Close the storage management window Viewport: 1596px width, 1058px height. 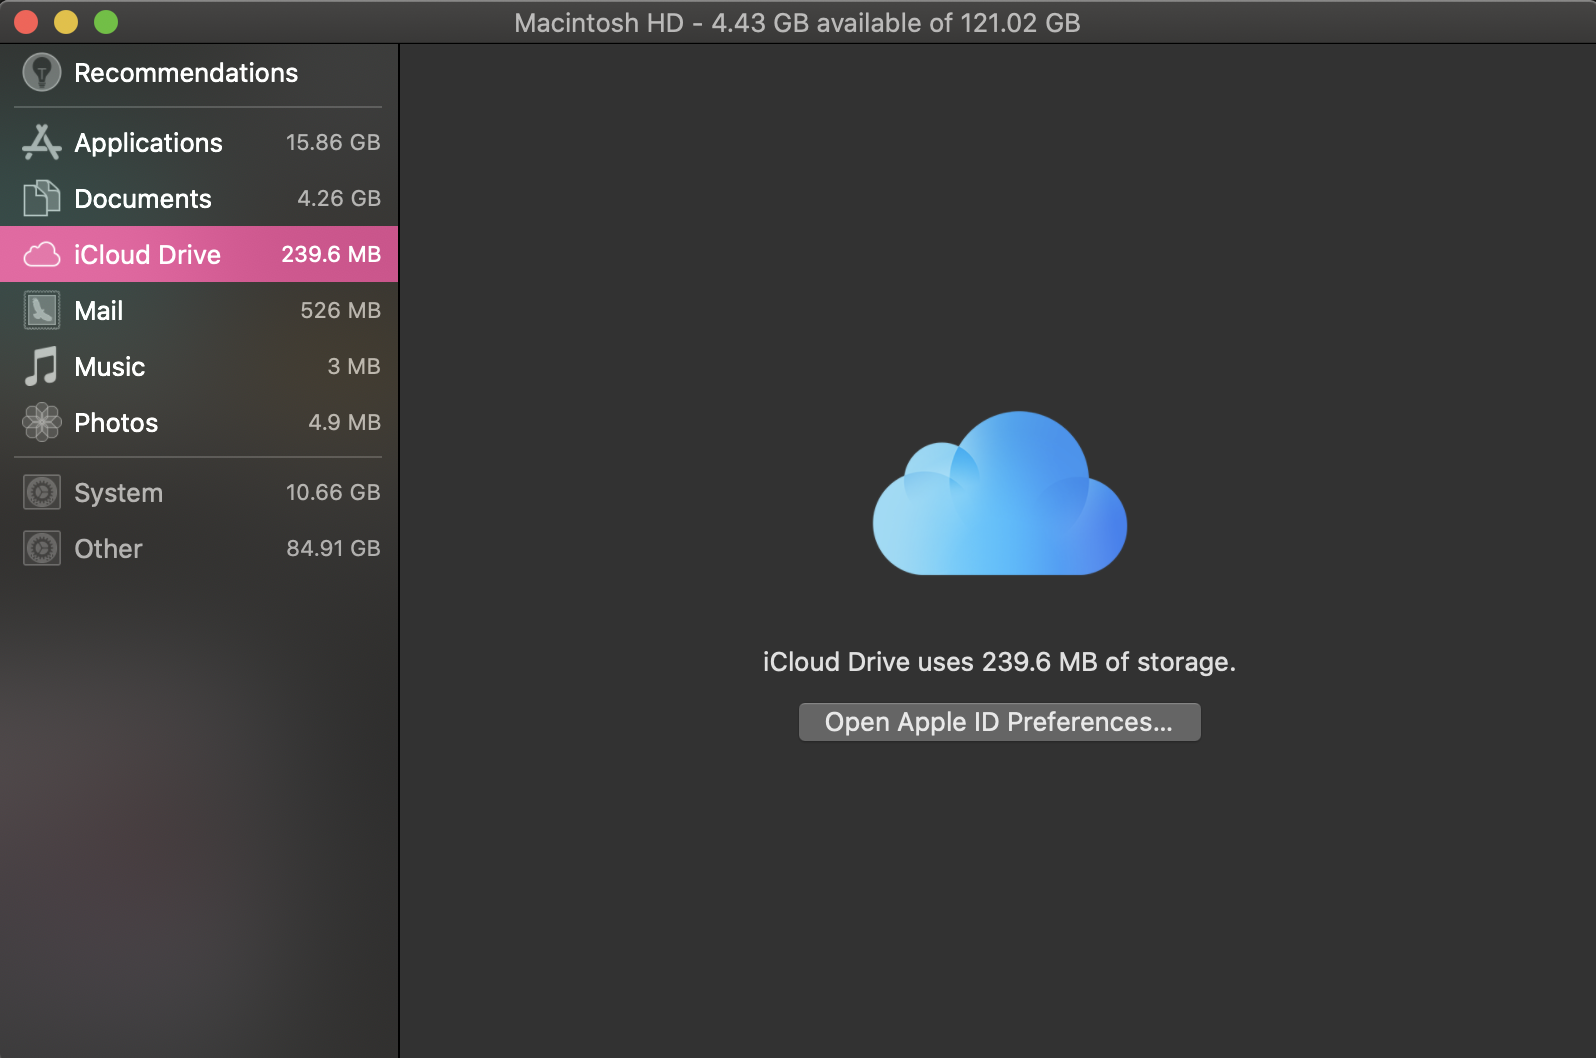pyautogui.click(x=26, y=22)
